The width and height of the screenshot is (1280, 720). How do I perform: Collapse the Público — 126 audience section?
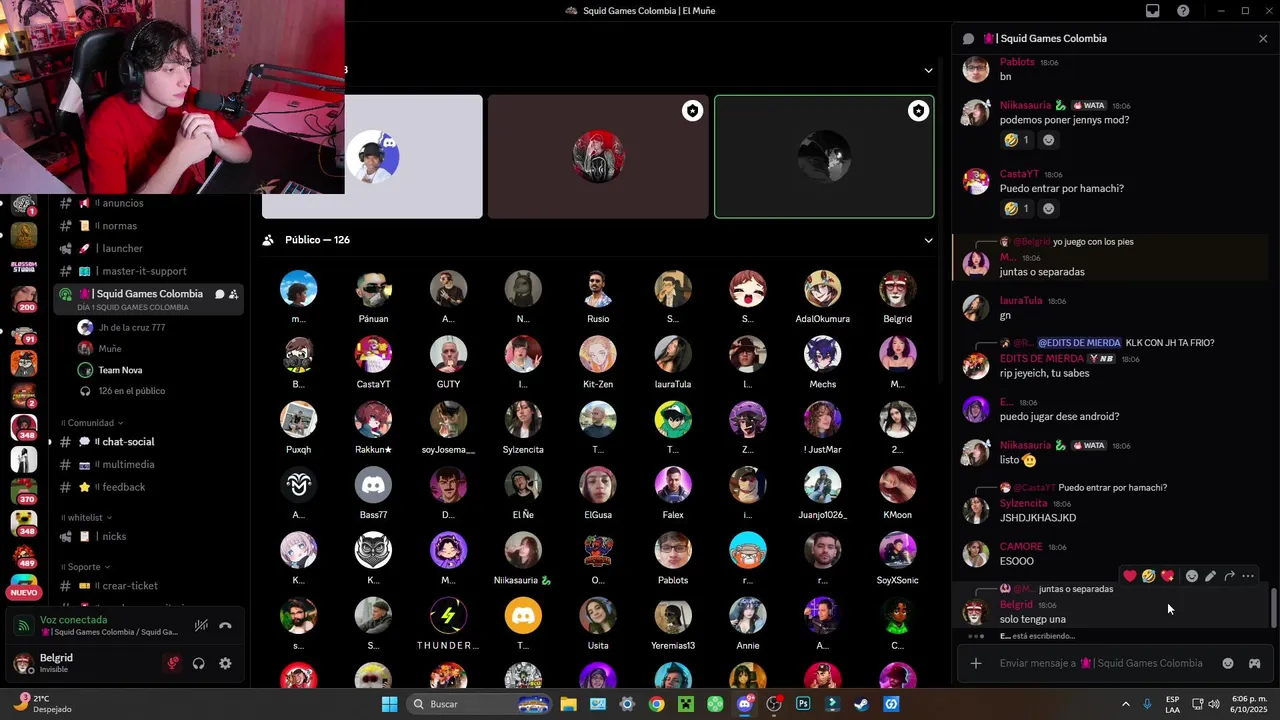tap(928, 240)
